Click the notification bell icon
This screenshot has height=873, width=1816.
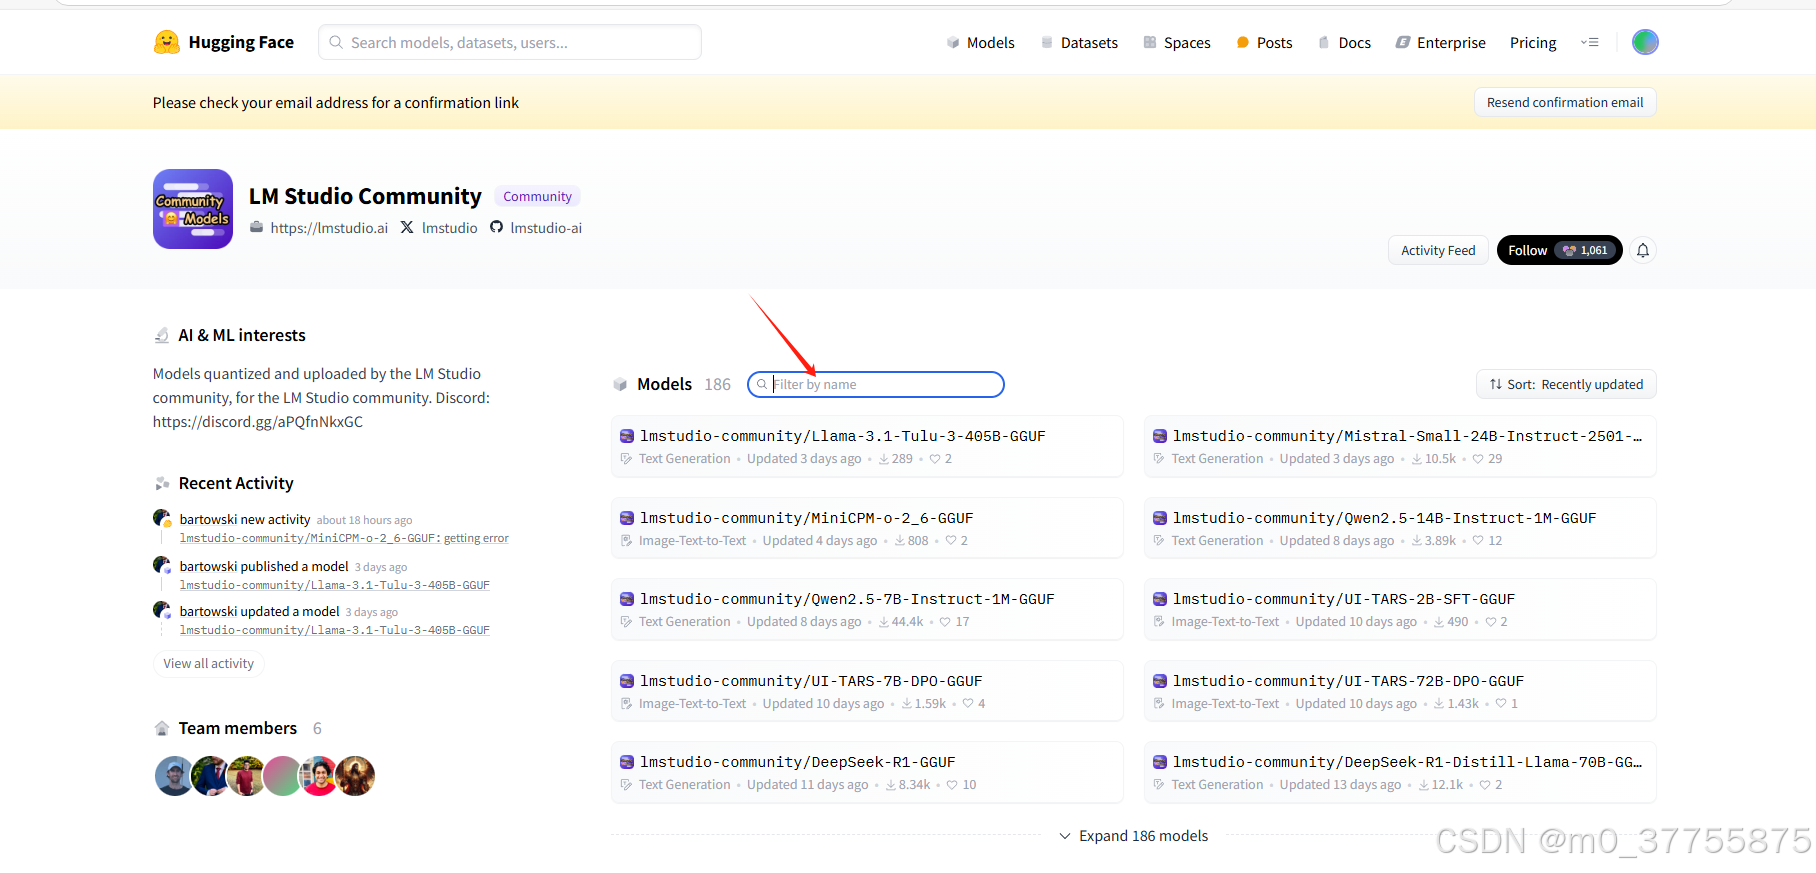coord(1643,250)
